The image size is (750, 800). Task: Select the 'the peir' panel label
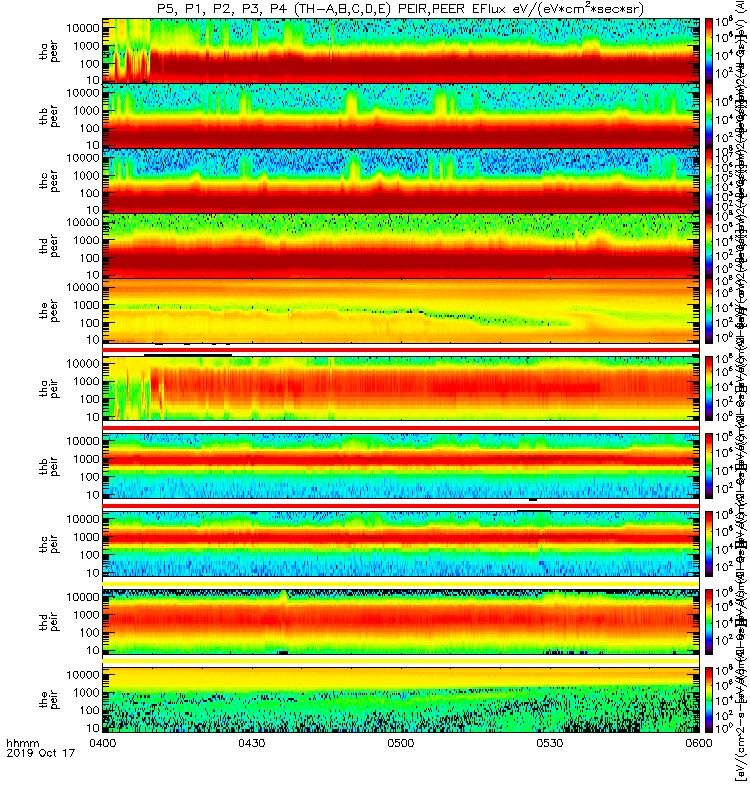click(49, 700)
